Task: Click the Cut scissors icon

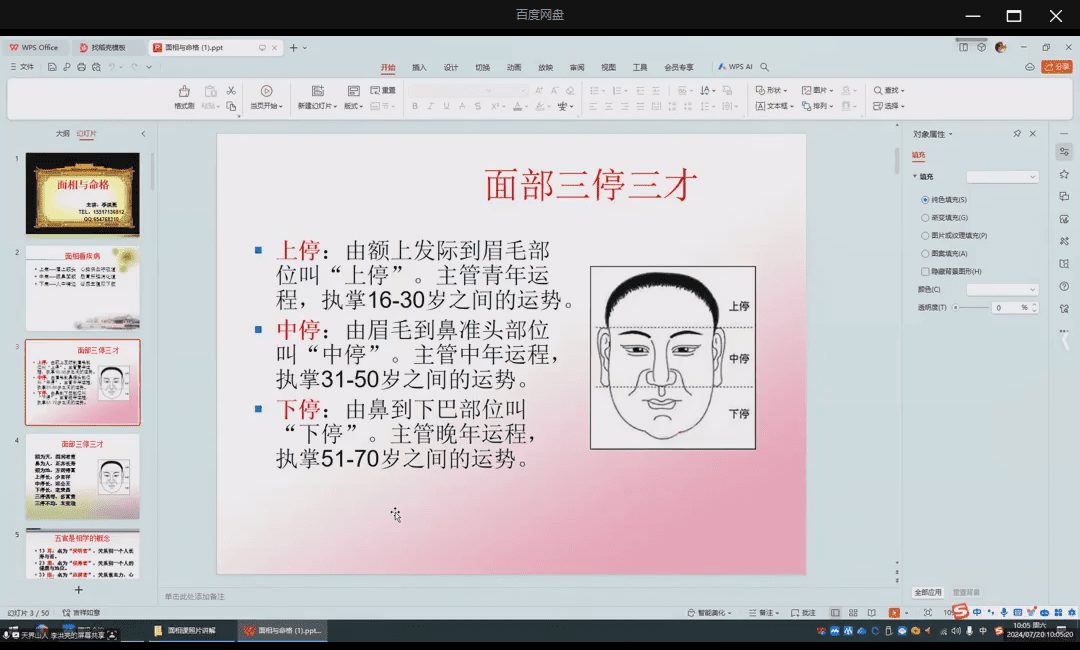Action: pos(231,90)
